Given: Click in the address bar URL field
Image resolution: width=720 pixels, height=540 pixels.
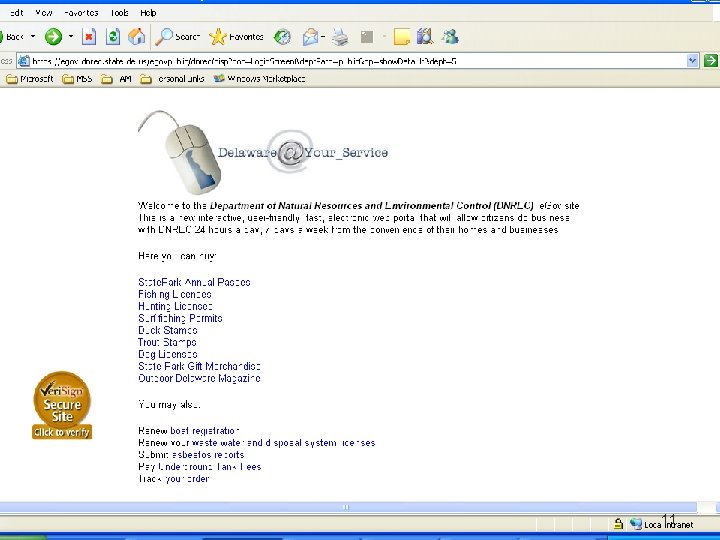Looking at the screenshot, I should coord(358,61).
